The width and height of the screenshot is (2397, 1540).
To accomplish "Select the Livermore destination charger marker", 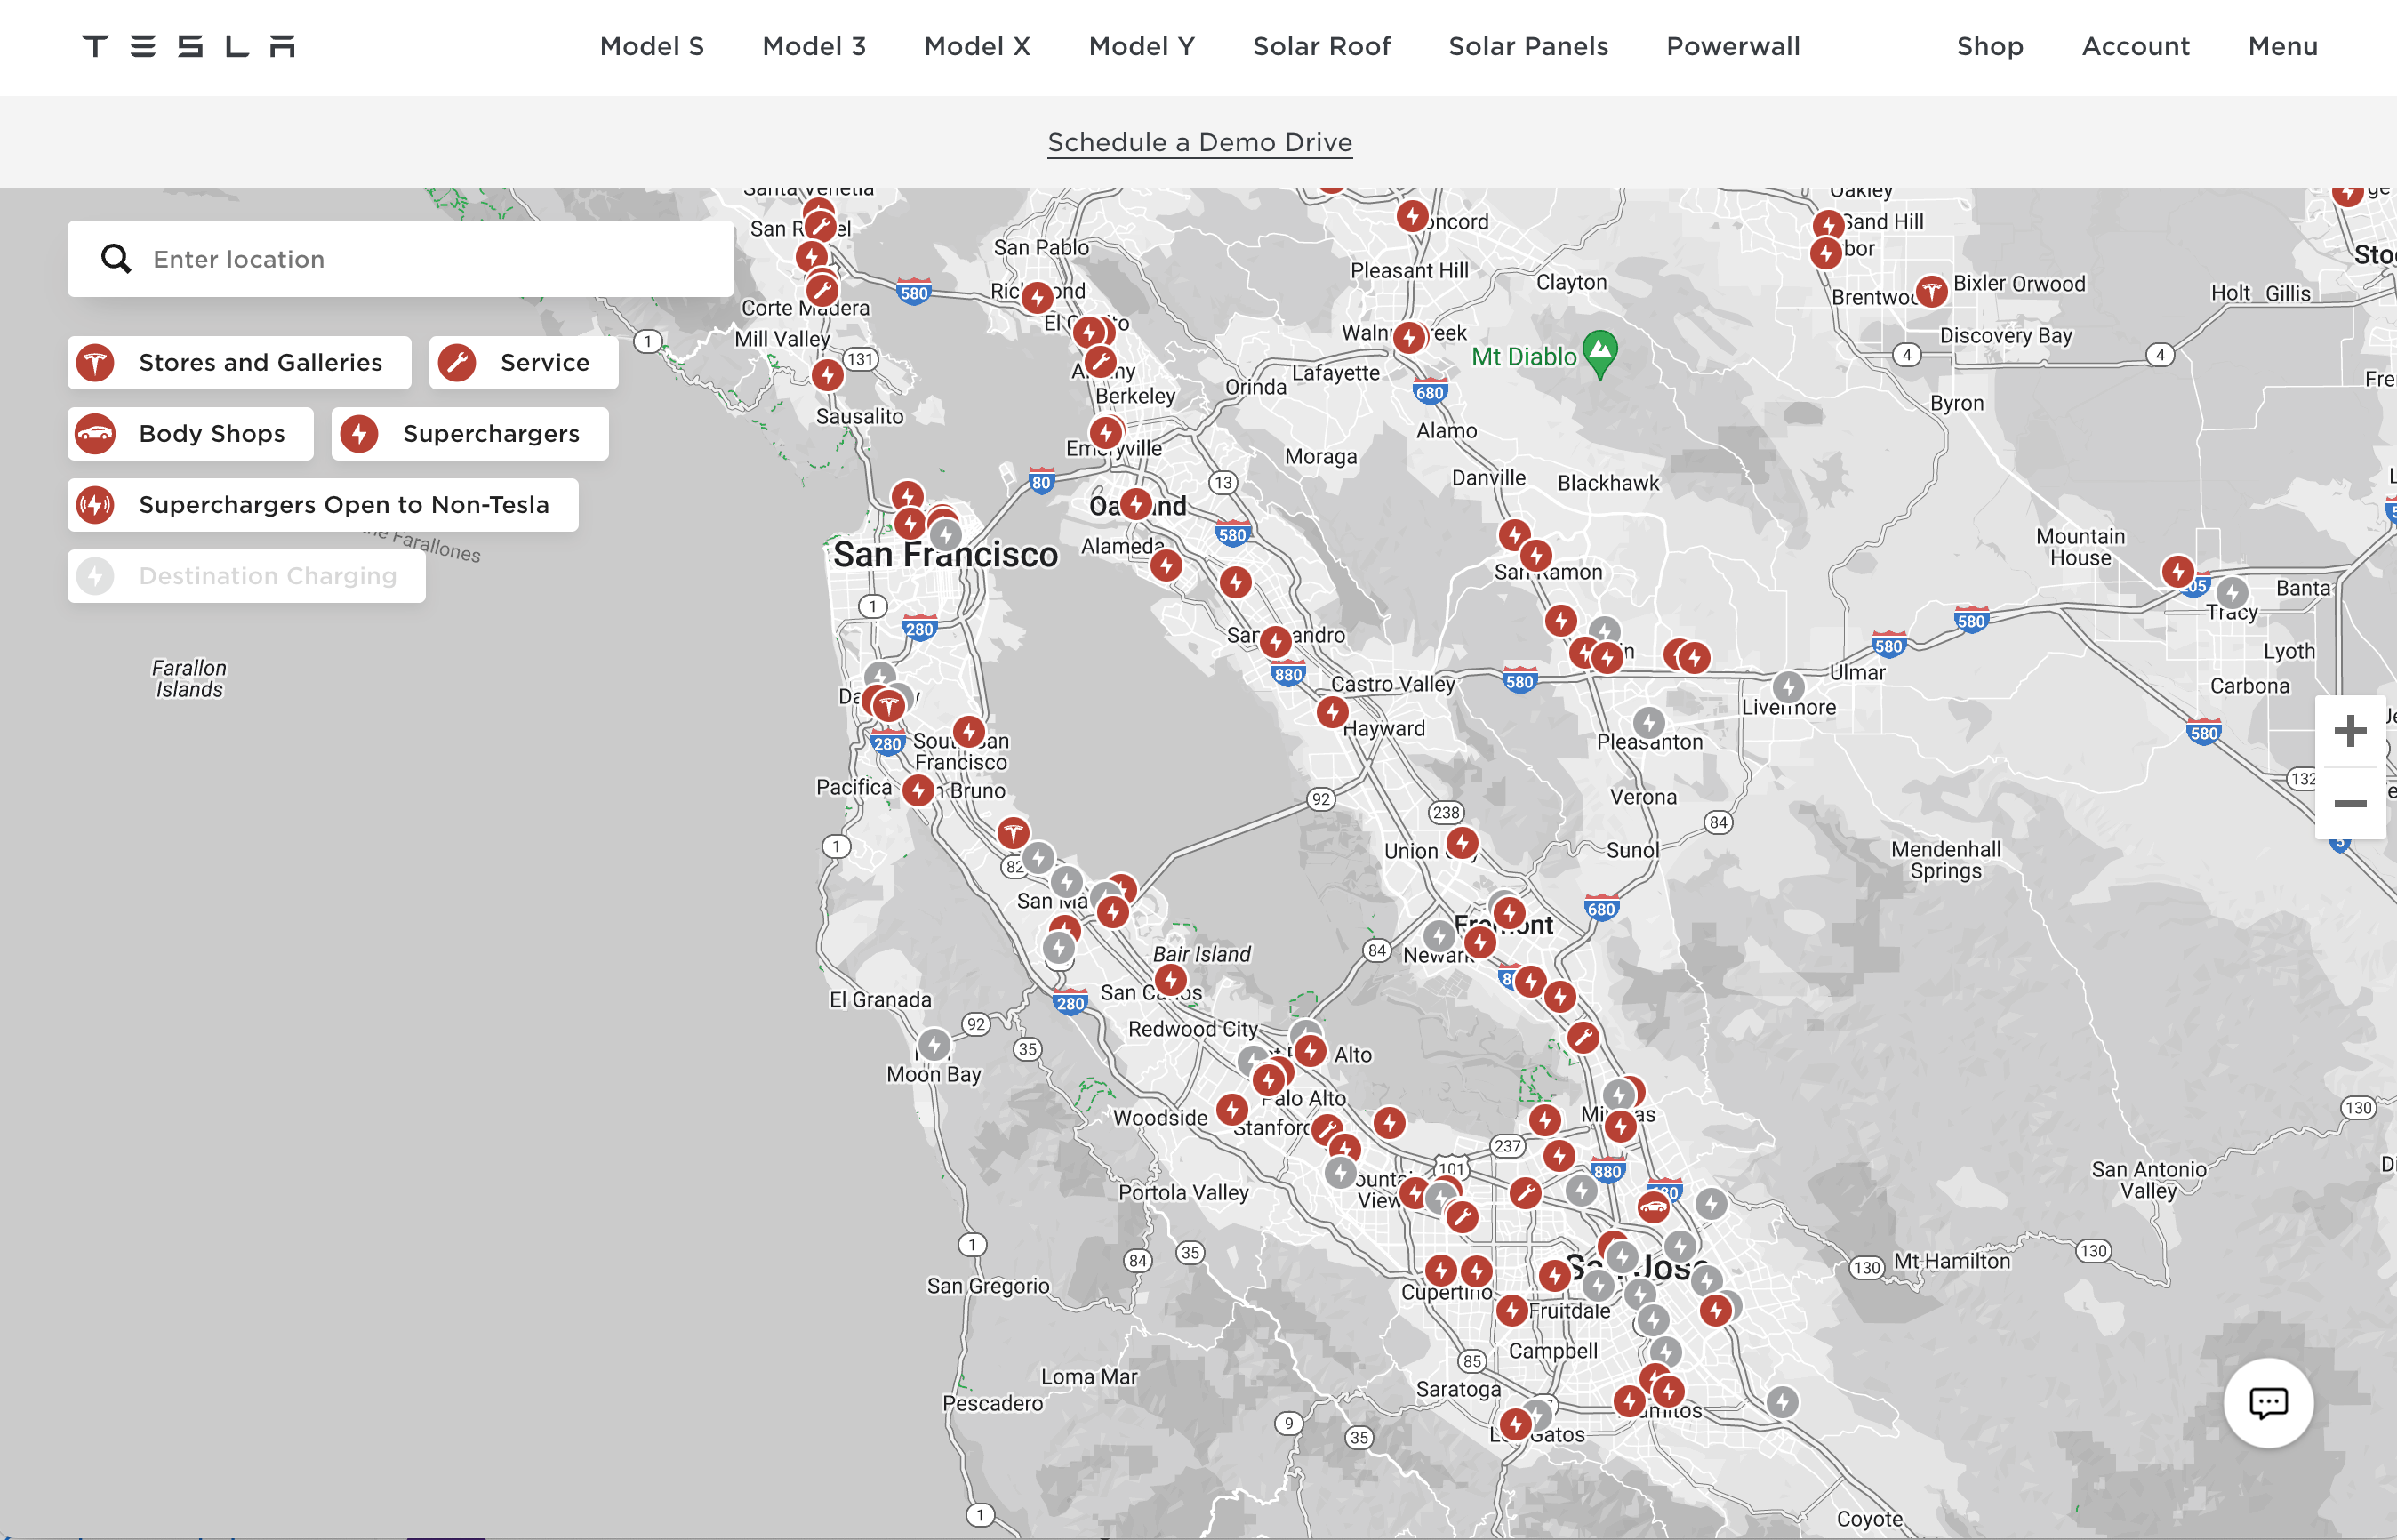I will (1789, 687).
